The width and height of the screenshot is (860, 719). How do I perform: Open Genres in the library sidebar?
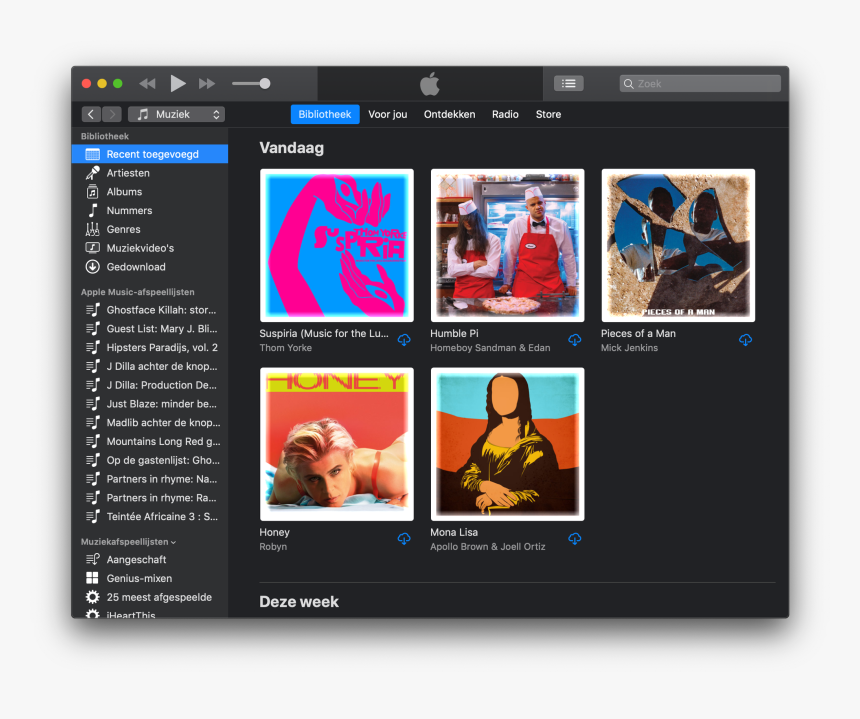[150, 229]
